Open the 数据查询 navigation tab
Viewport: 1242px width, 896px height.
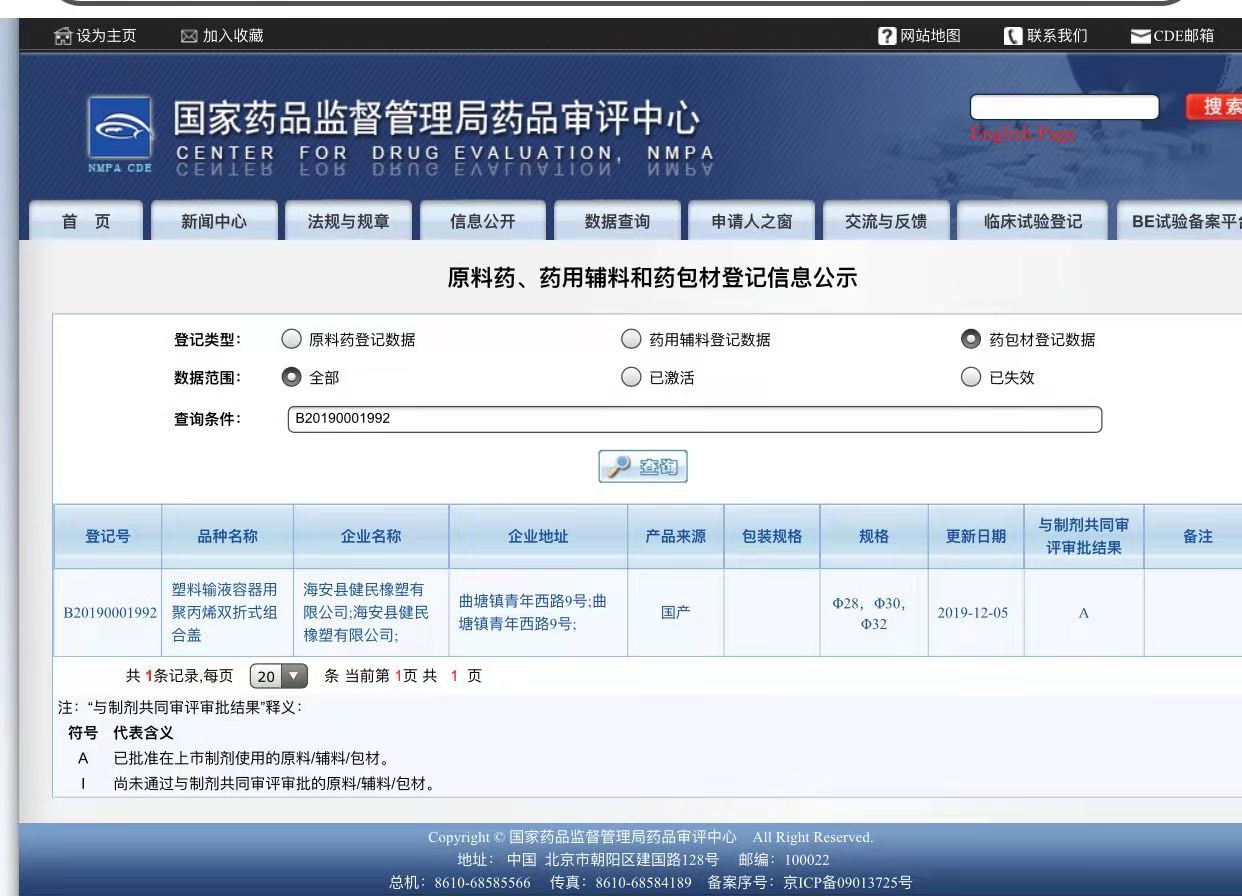(x=617, y=222)
